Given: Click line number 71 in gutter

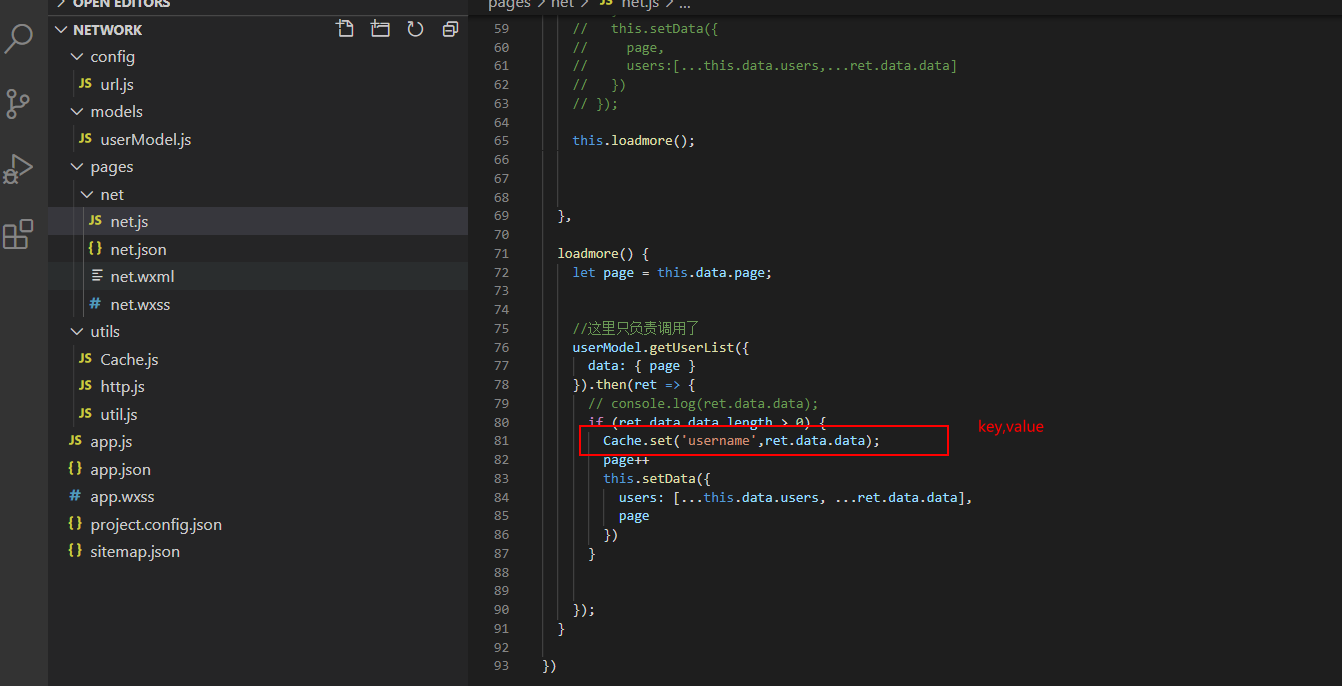Looking at the screenshot, I should pyautogui.click(x=501, y=254).
